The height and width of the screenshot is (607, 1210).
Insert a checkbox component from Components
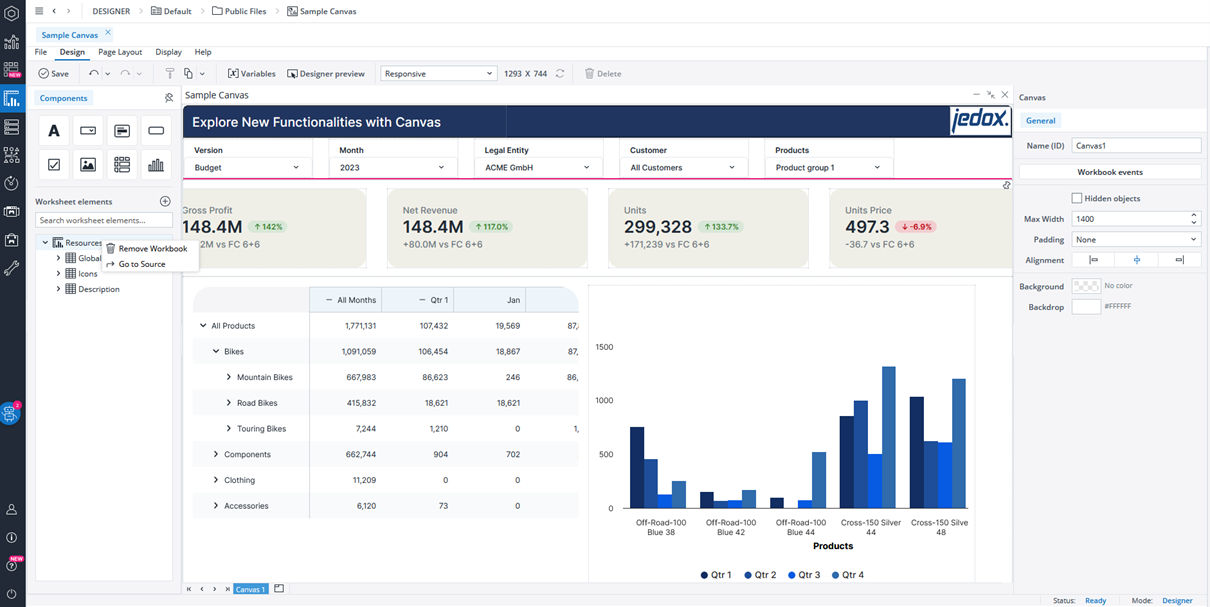point(54,165)
